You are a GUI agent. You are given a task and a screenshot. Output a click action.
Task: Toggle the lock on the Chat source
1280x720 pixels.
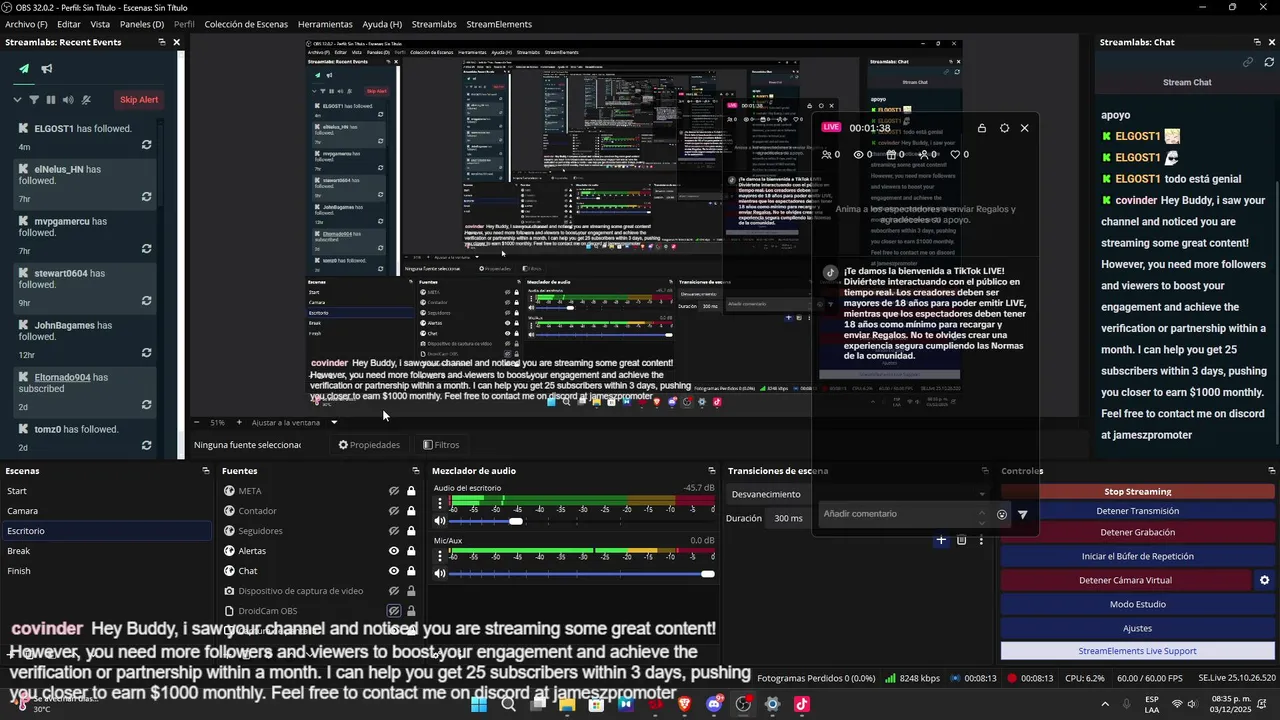411,571
